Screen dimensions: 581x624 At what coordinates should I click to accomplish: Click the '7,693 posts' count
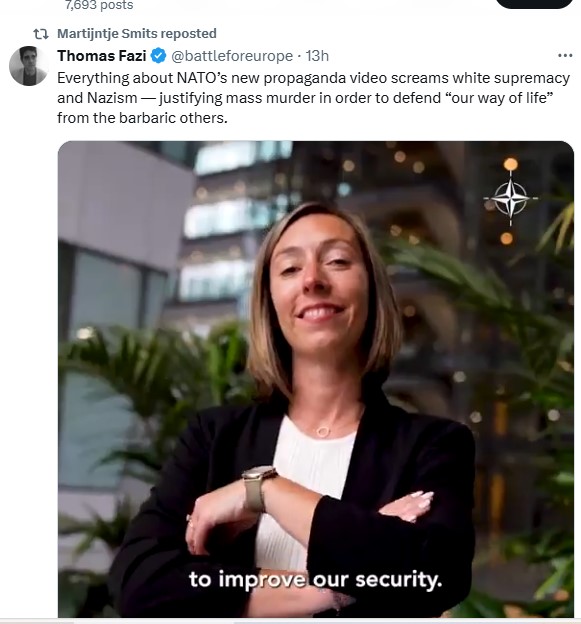(x=99, y=5)
